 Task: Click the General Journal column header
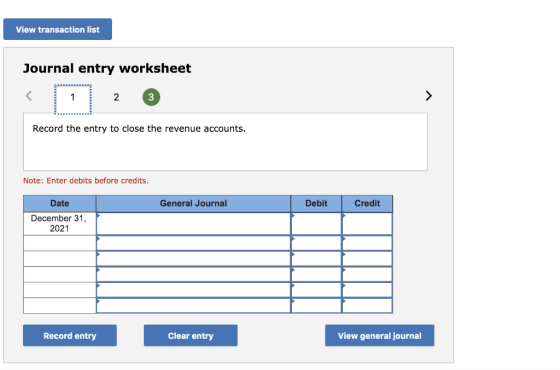point(193,204)
